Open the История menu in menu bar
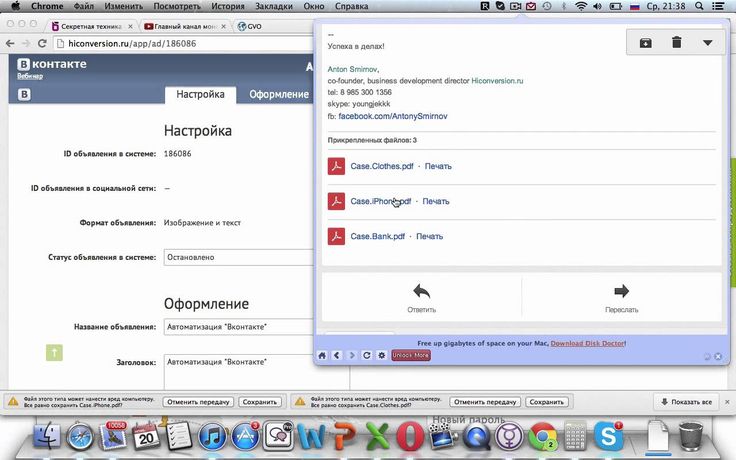 coord(227,6)
